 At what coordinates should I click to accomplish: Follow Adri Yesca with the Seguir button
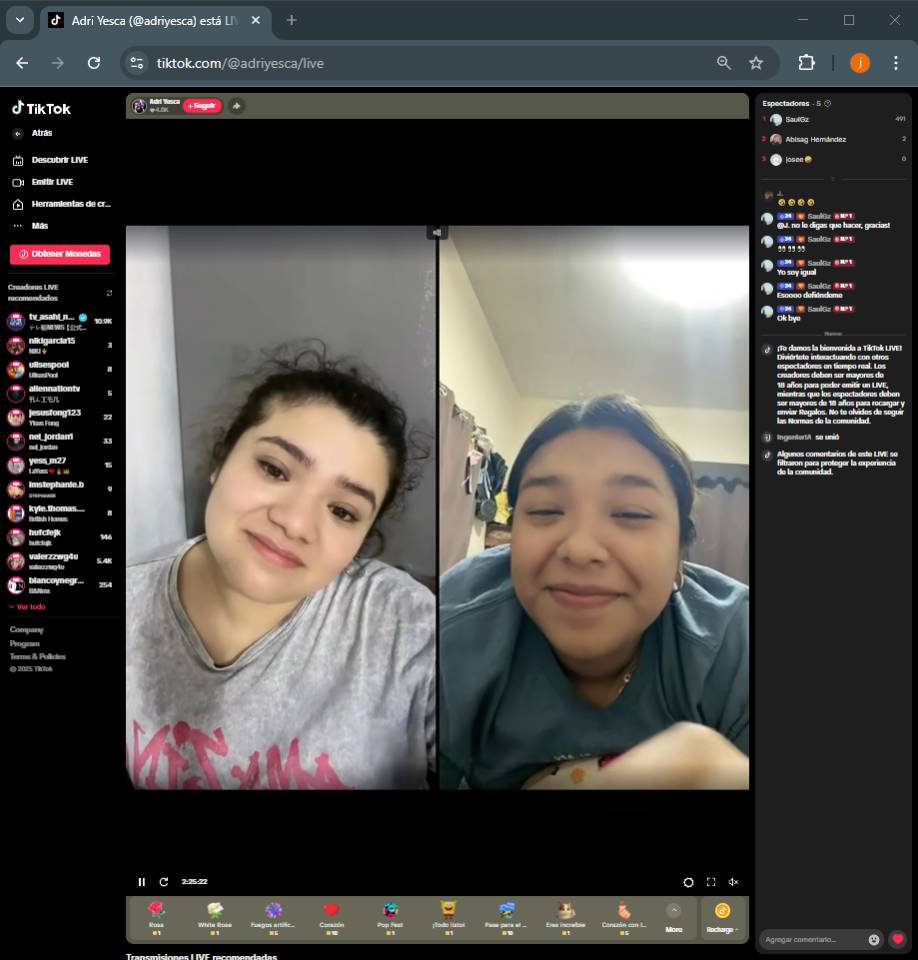click(202, 106)
